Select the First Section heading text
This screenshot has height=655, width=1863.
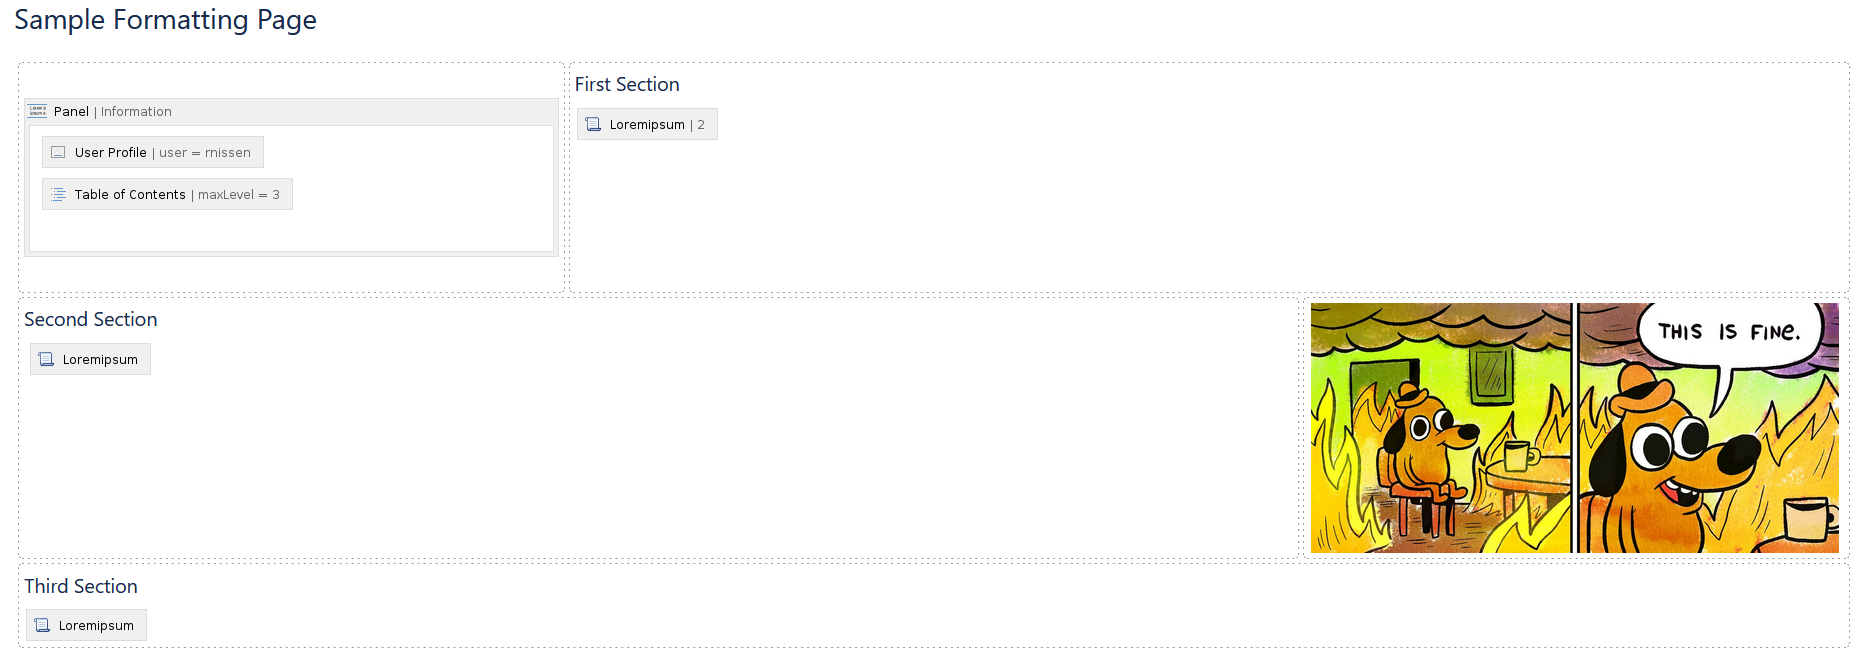[x=627, y=84]
